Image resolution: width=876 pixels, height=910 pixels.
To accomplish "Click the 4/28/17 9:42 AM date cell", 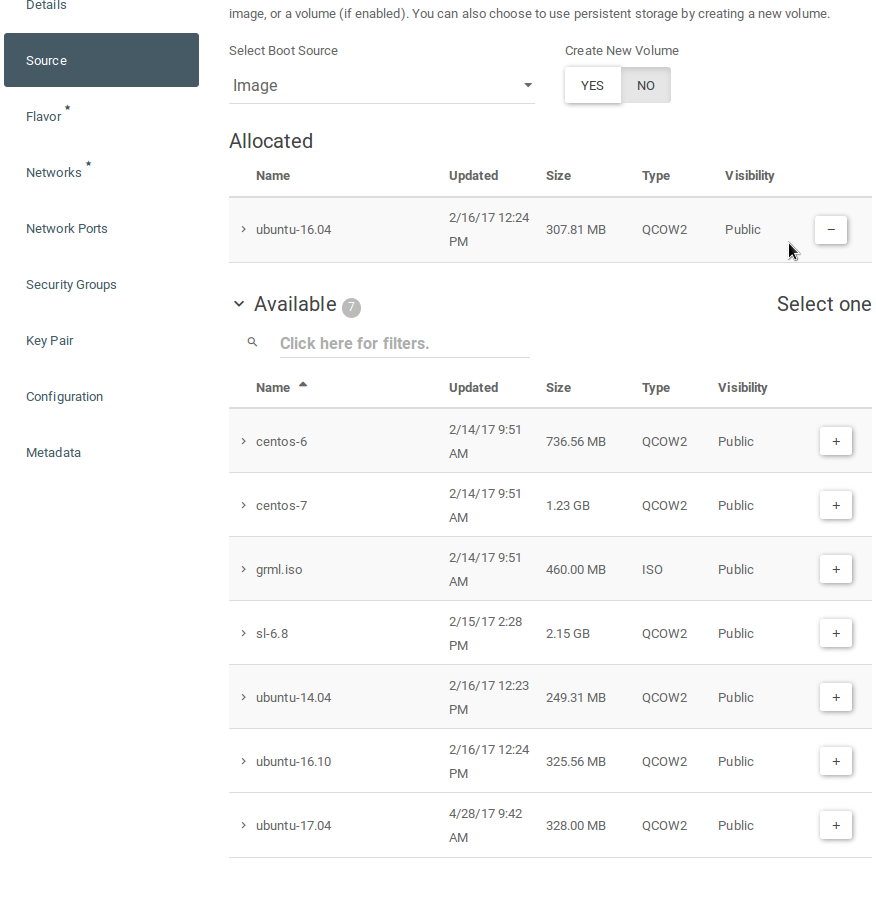I will [x=485, y=825].
